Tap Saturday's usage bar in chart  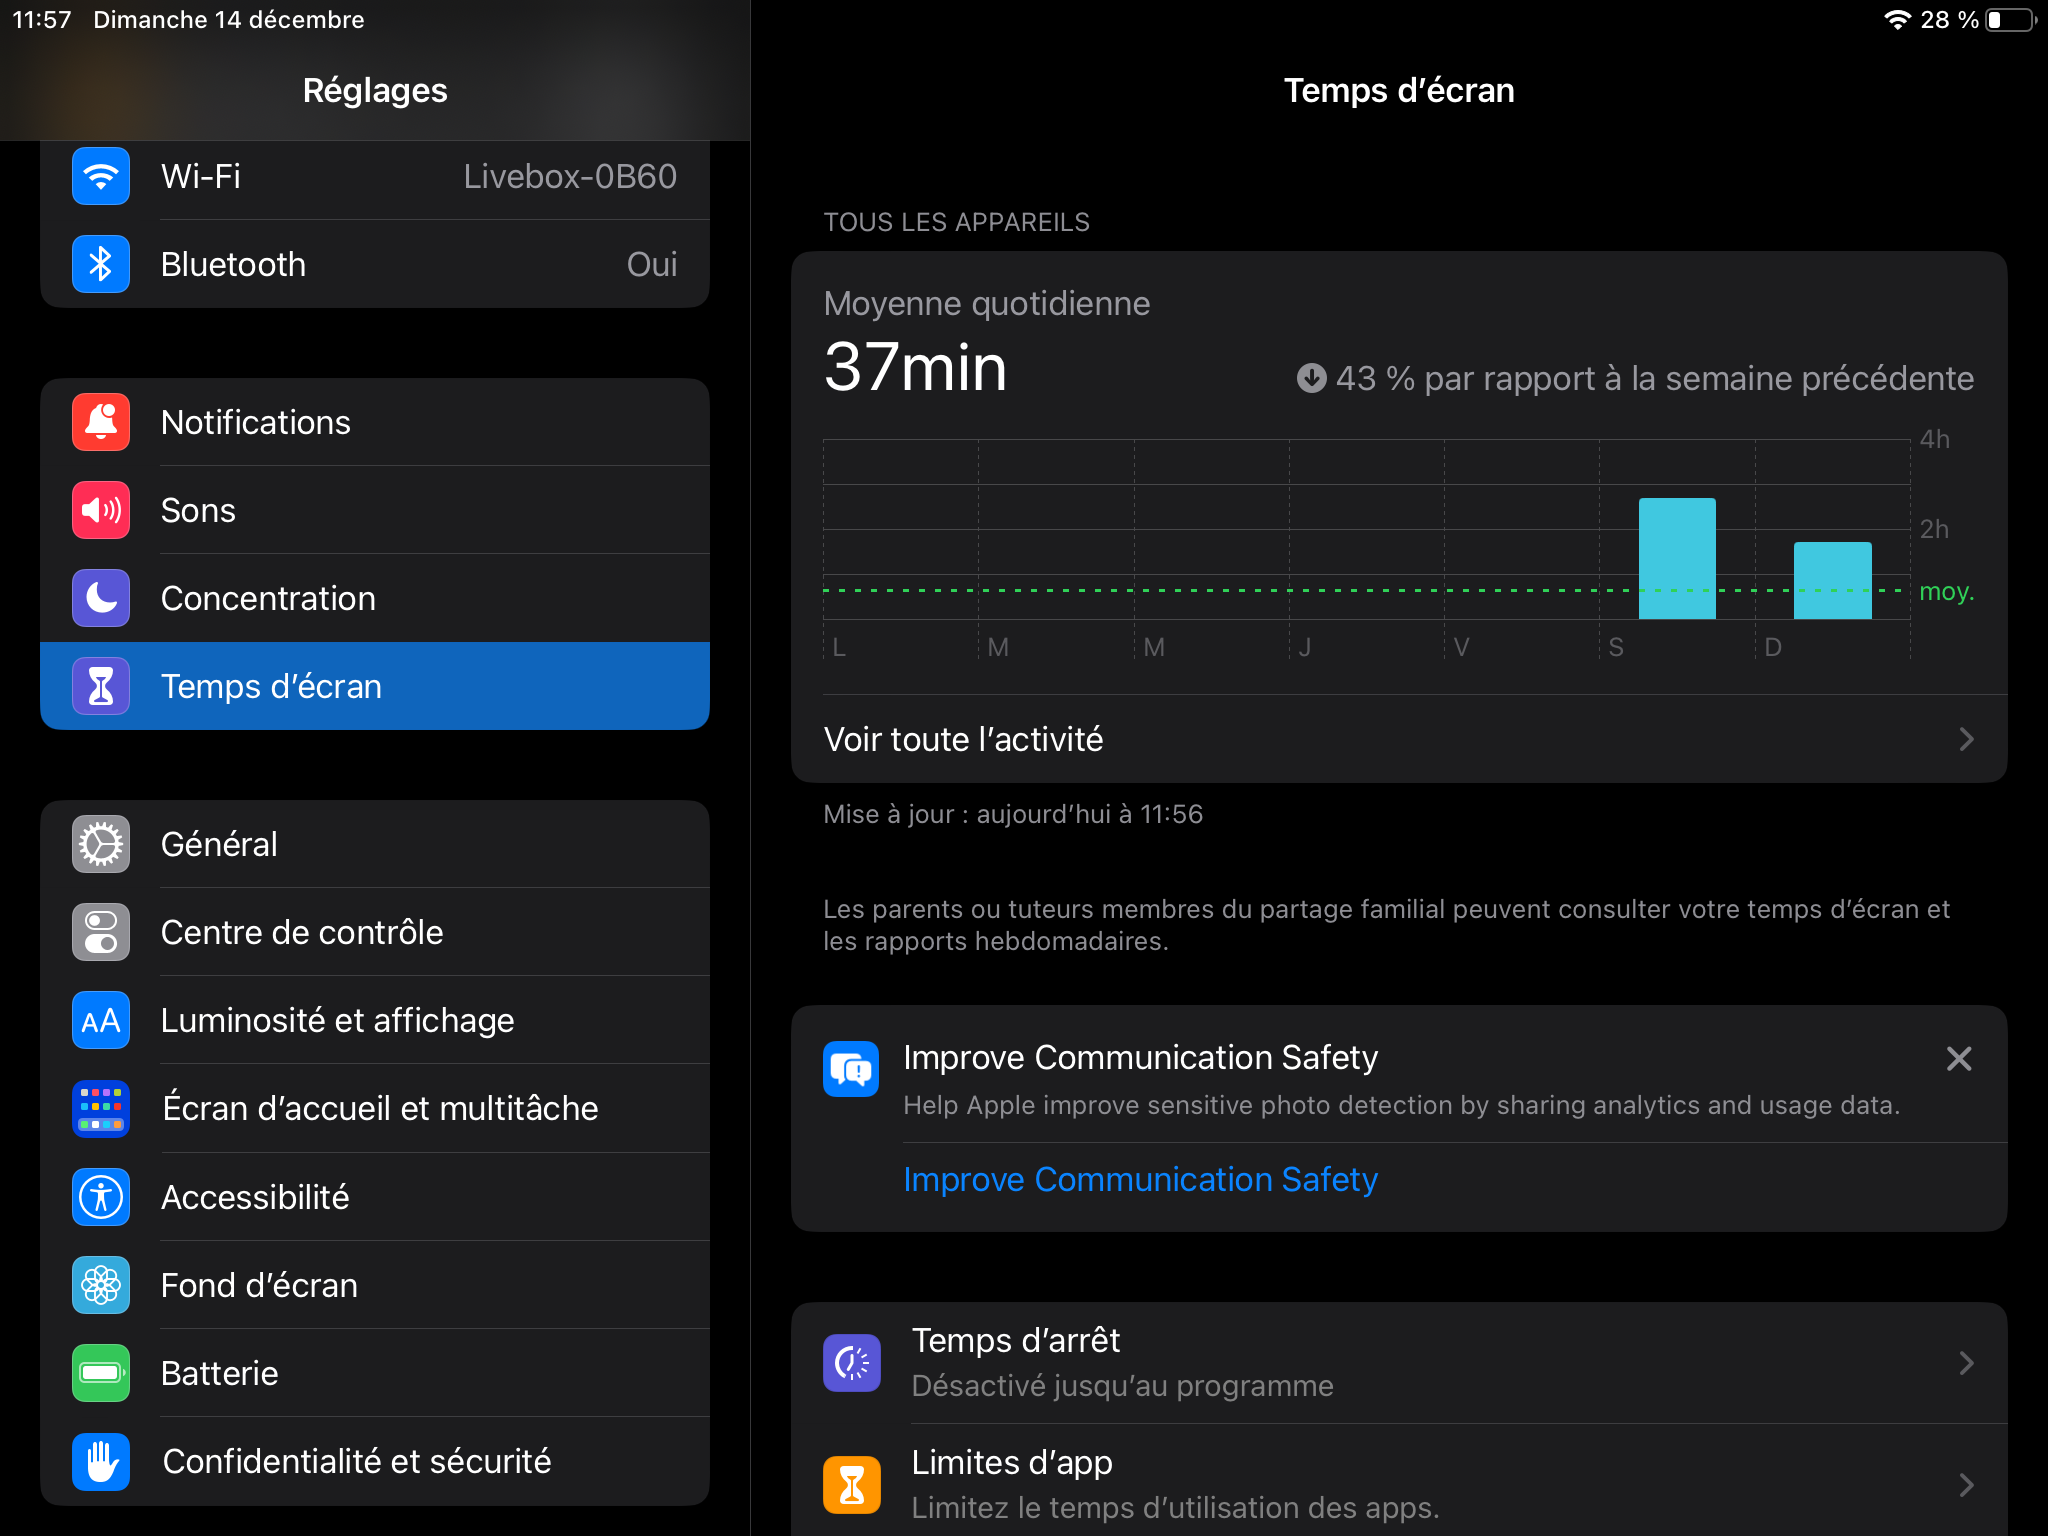point(1677,559)
